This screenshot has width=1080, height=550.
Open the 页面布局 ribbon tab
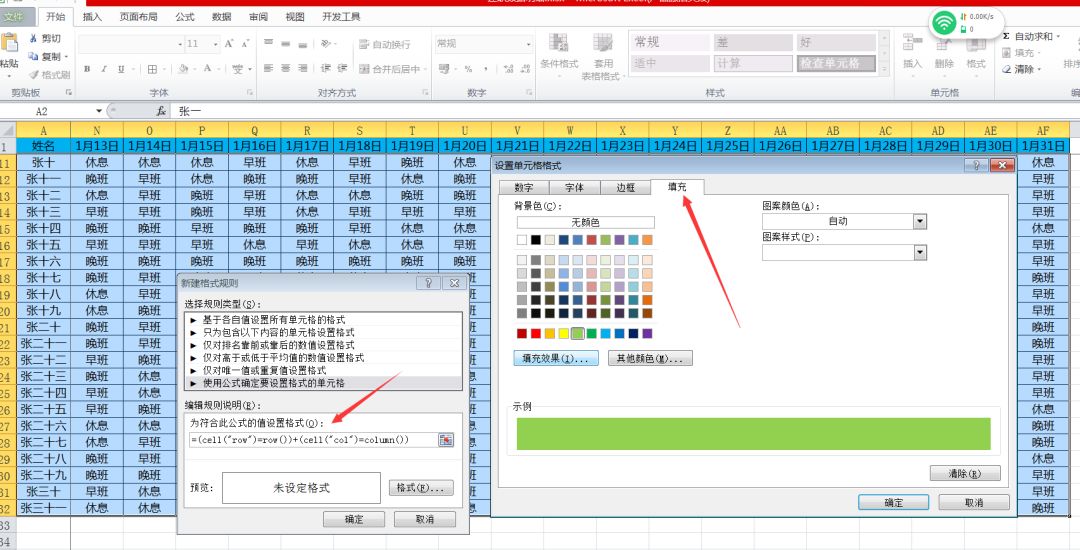click(138, 17)
